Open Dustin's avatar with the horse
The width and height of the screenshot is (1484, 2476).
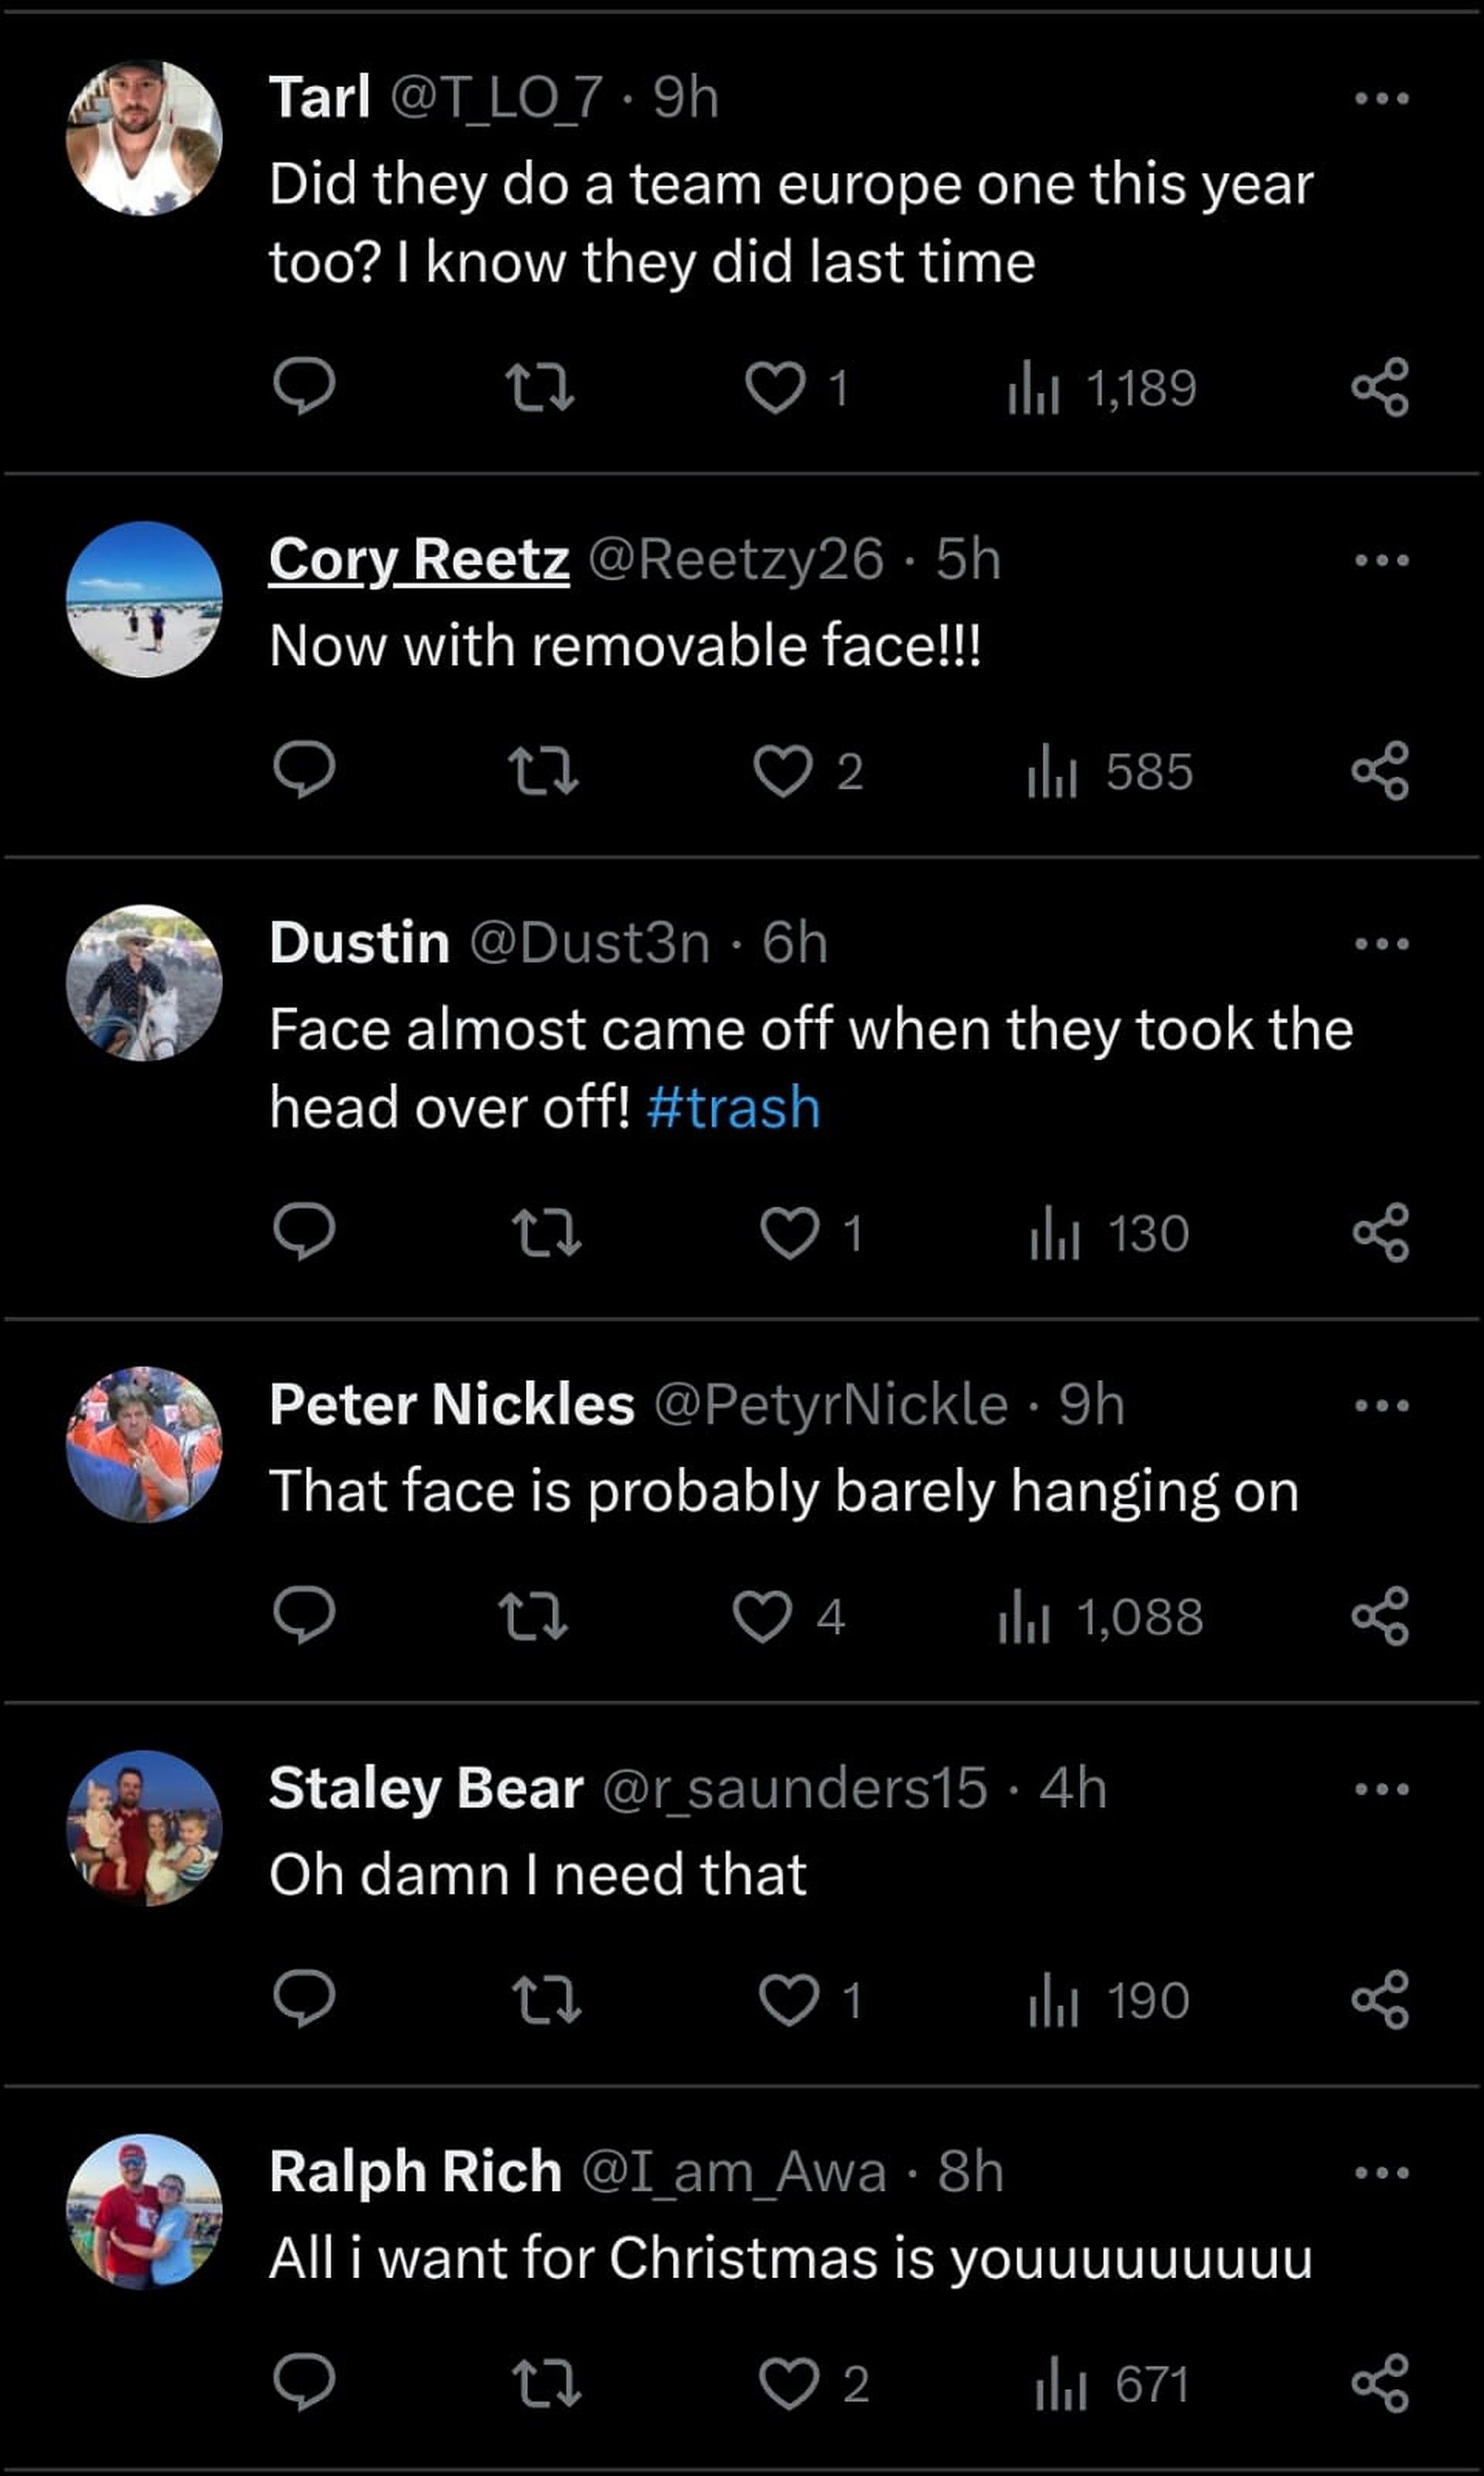coord(144,982)
